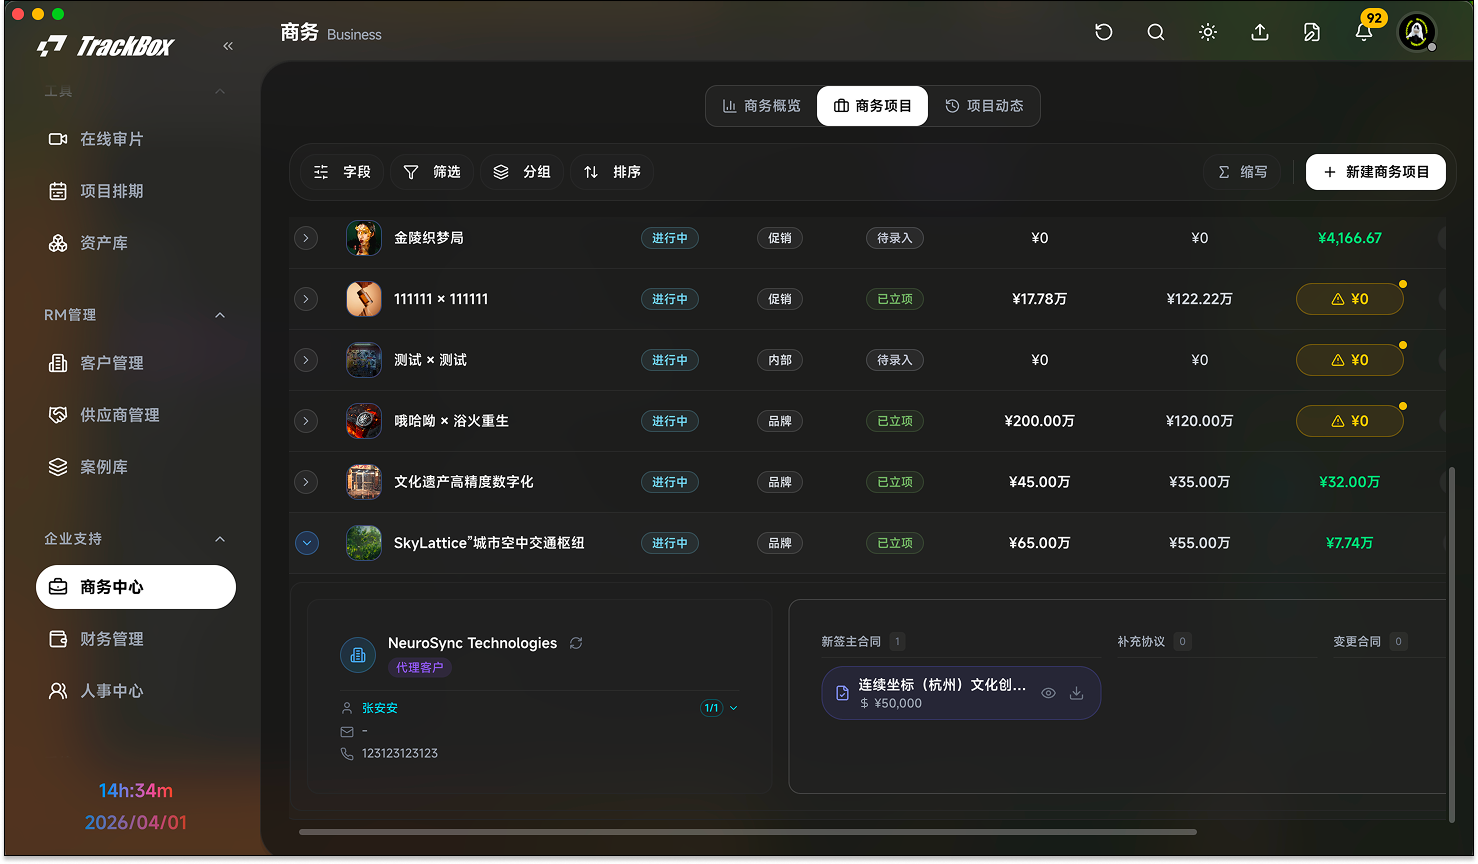This screenshot has height=864, width=1478.
Task: Download the 连续坐标 contract file
Action: 1077,693
